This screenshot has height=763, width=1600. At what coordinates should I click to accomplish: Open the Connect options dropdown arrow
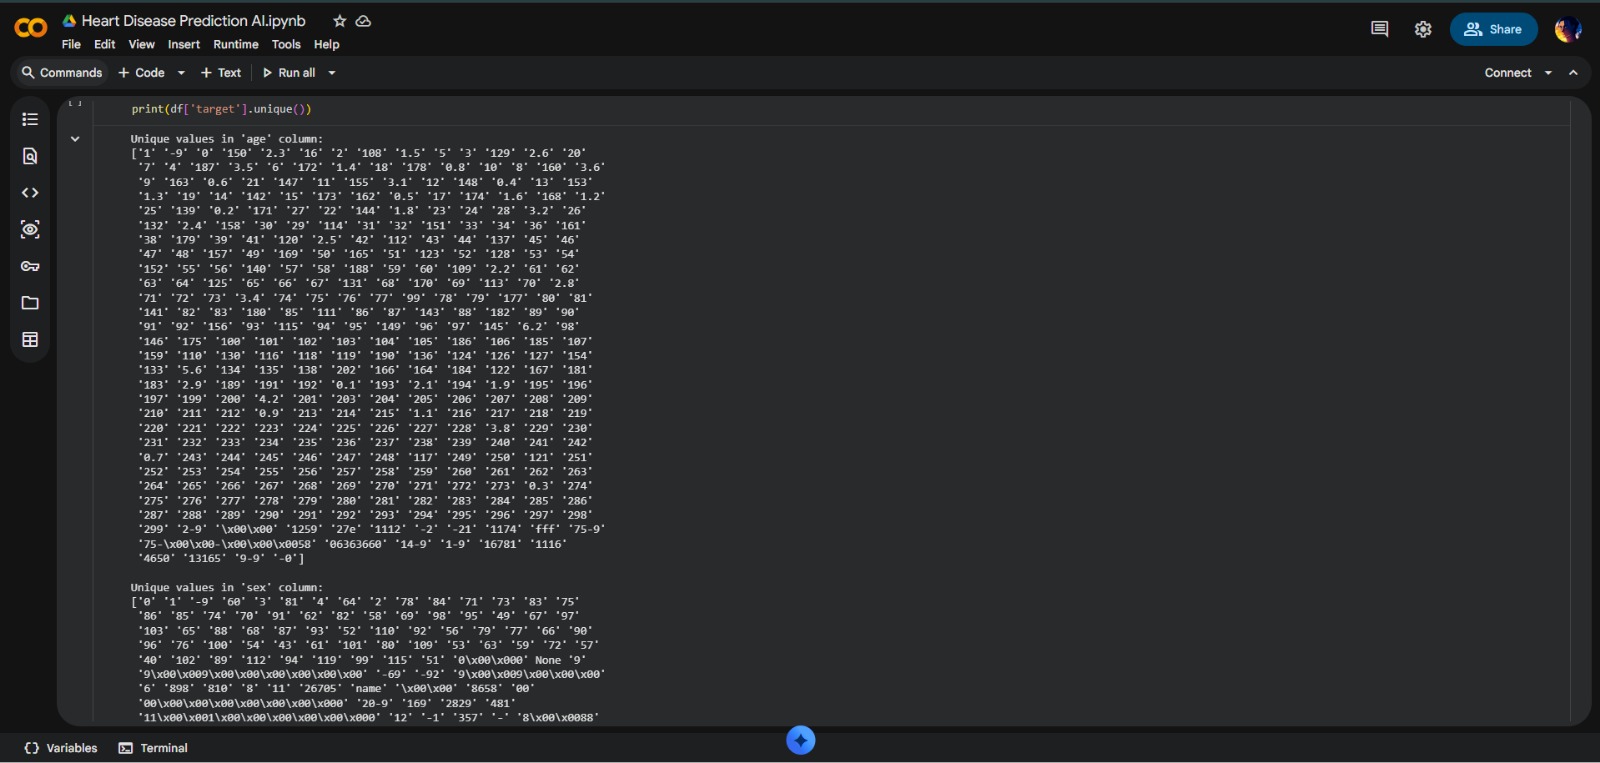(x=1548, y=73)
